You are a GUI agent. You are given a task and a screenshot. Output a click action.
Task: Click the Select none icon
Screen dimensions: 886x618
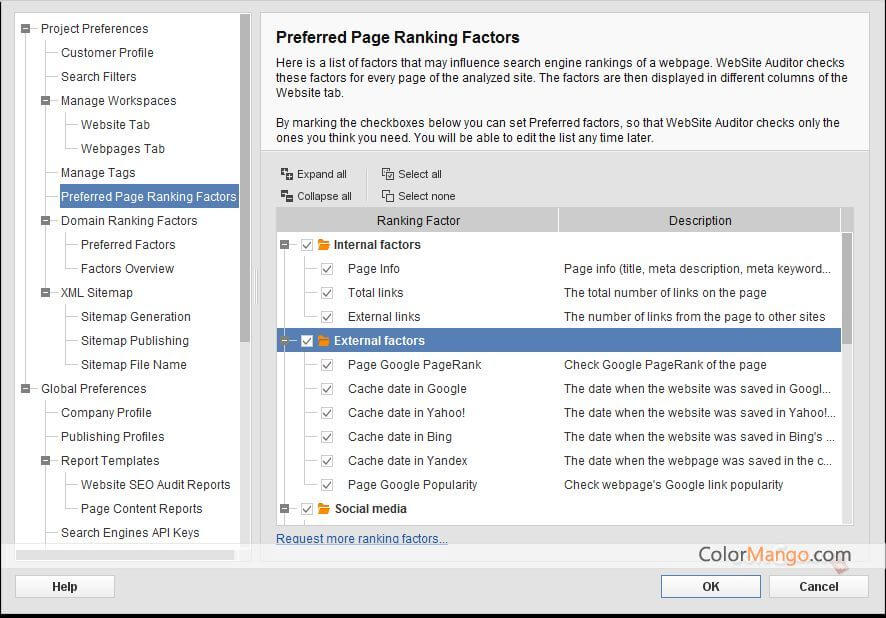(388, 196)
